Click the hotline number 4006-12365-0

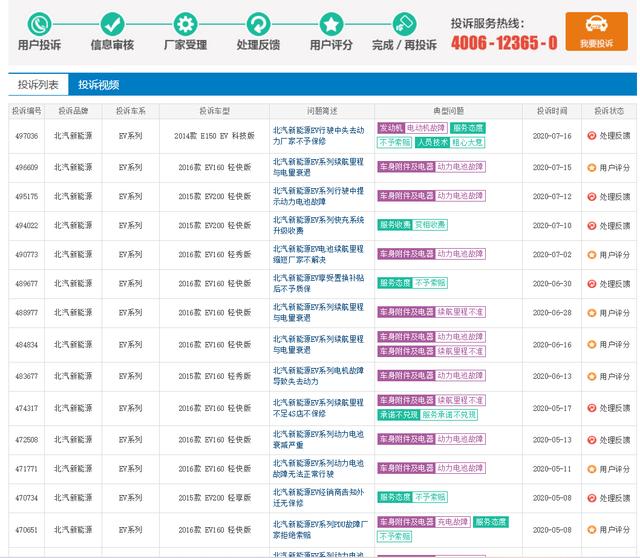[x=504, y=42]
